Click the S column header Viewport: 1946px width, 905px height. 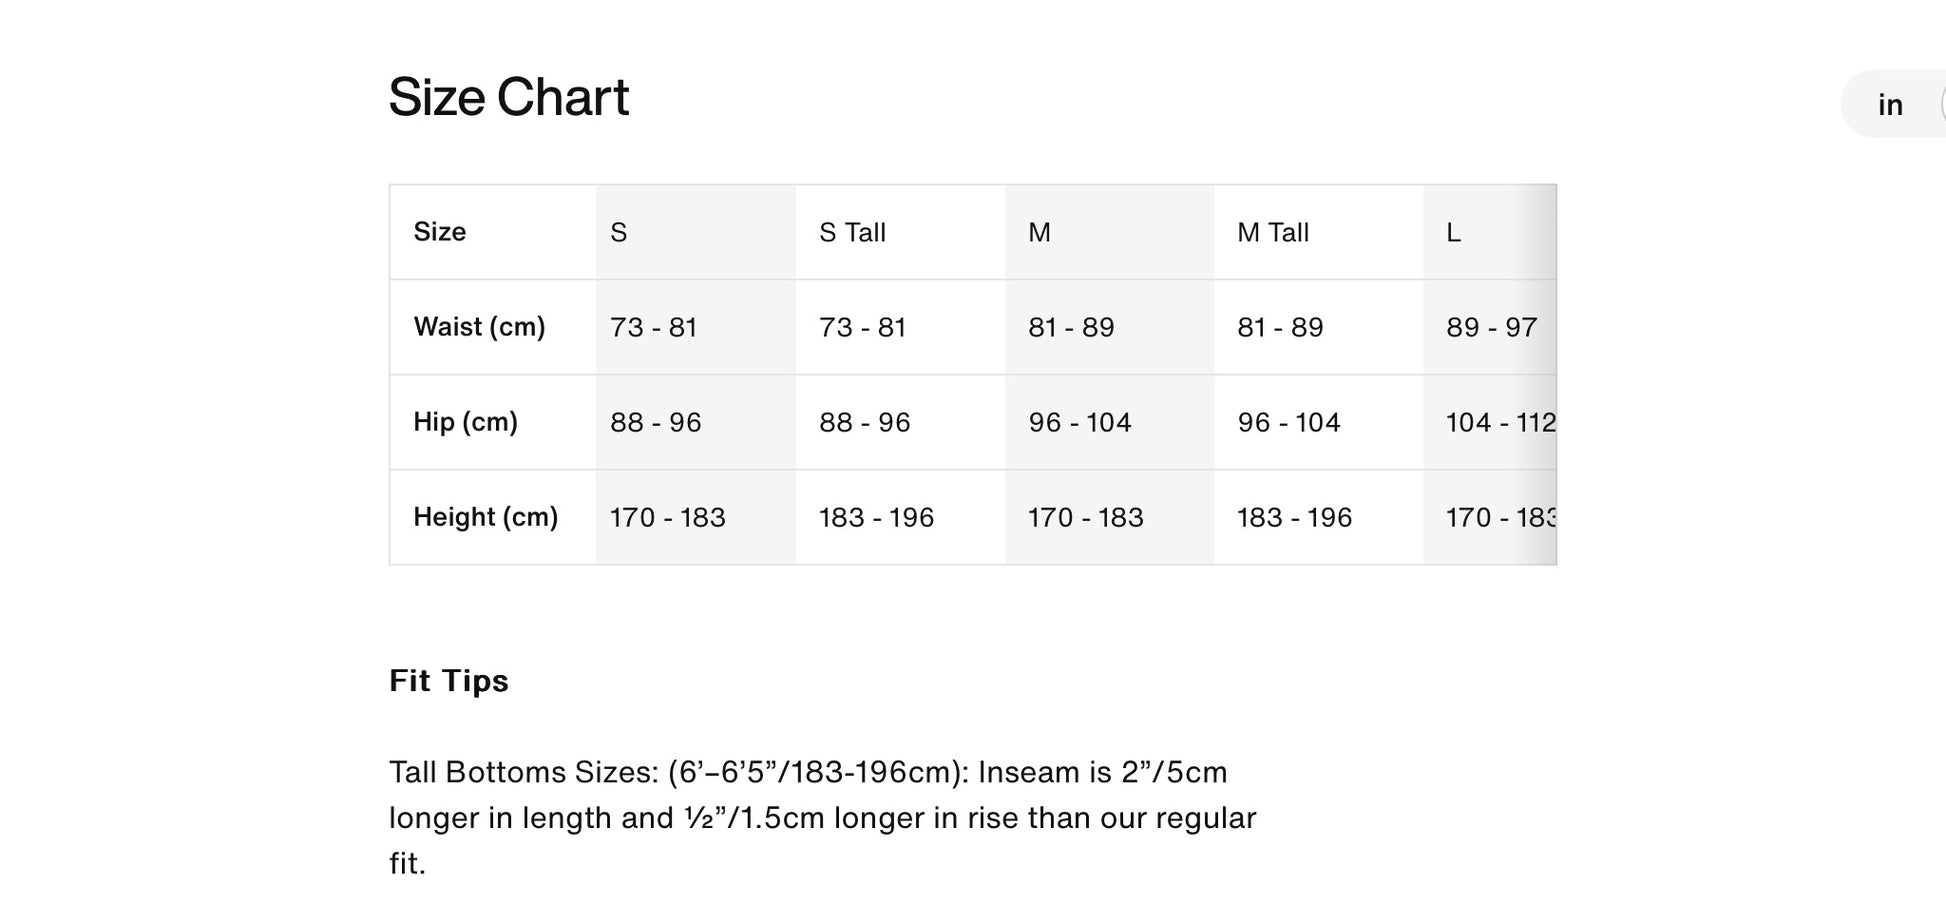619,233
